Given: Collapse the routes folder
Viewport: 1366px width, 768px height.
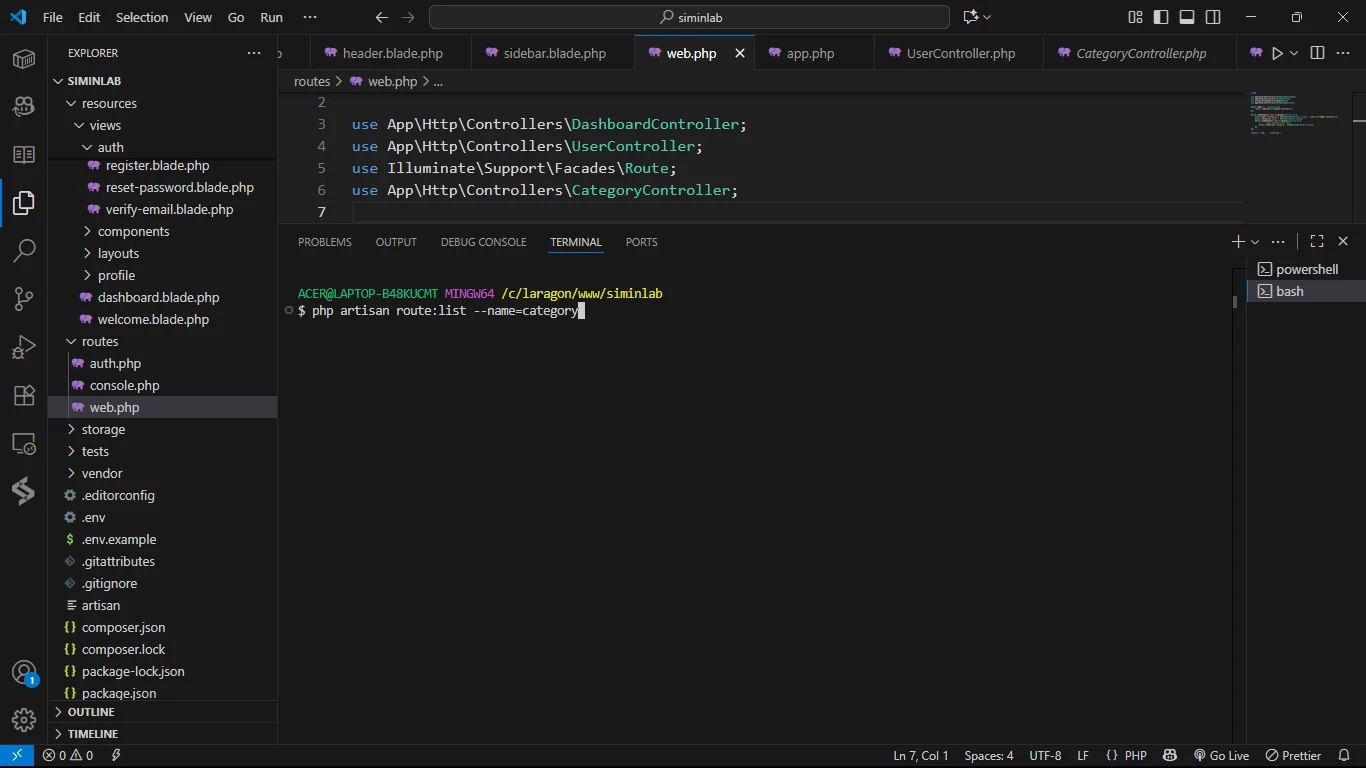Looking at the screenshot, I should point(100,341).
